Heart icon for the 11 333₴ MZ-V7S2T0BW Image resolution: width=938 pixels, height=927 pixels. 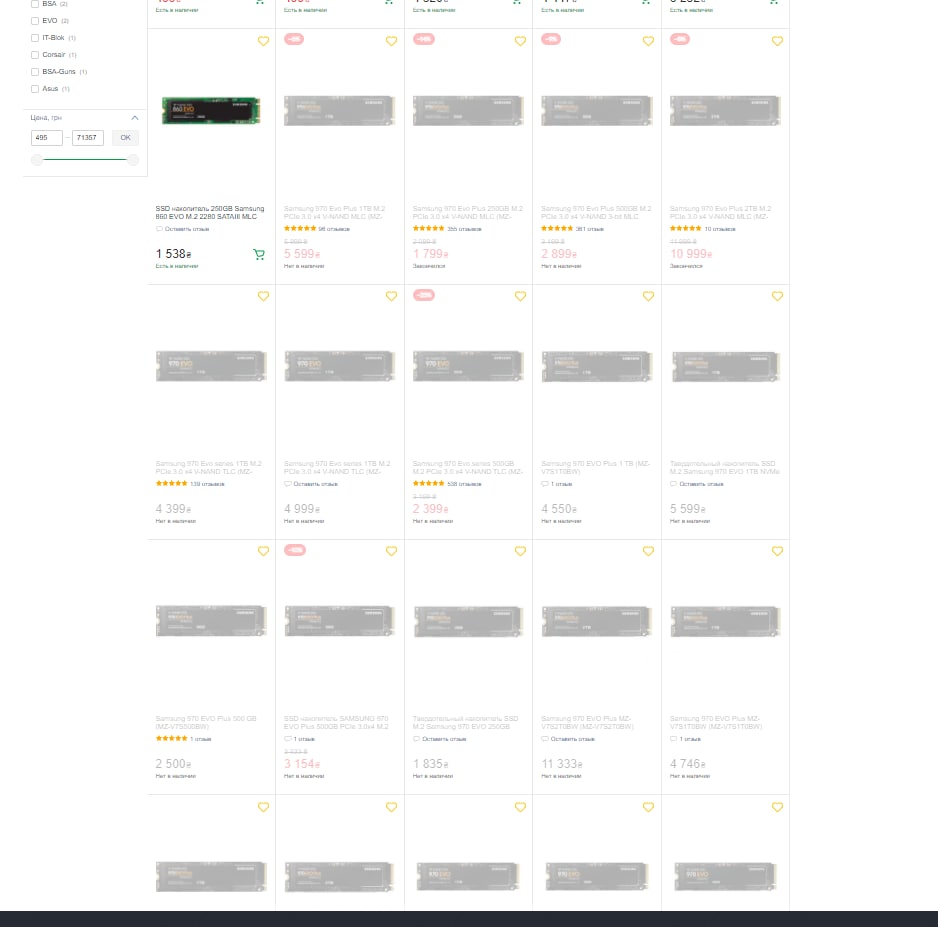point(648,551)
